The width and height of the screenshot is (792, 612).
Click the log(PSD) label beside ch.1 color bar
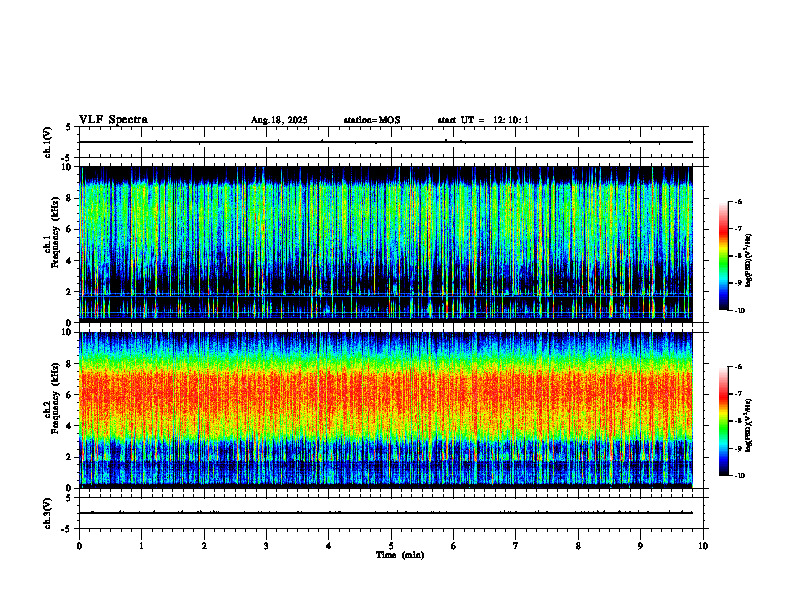750,261
